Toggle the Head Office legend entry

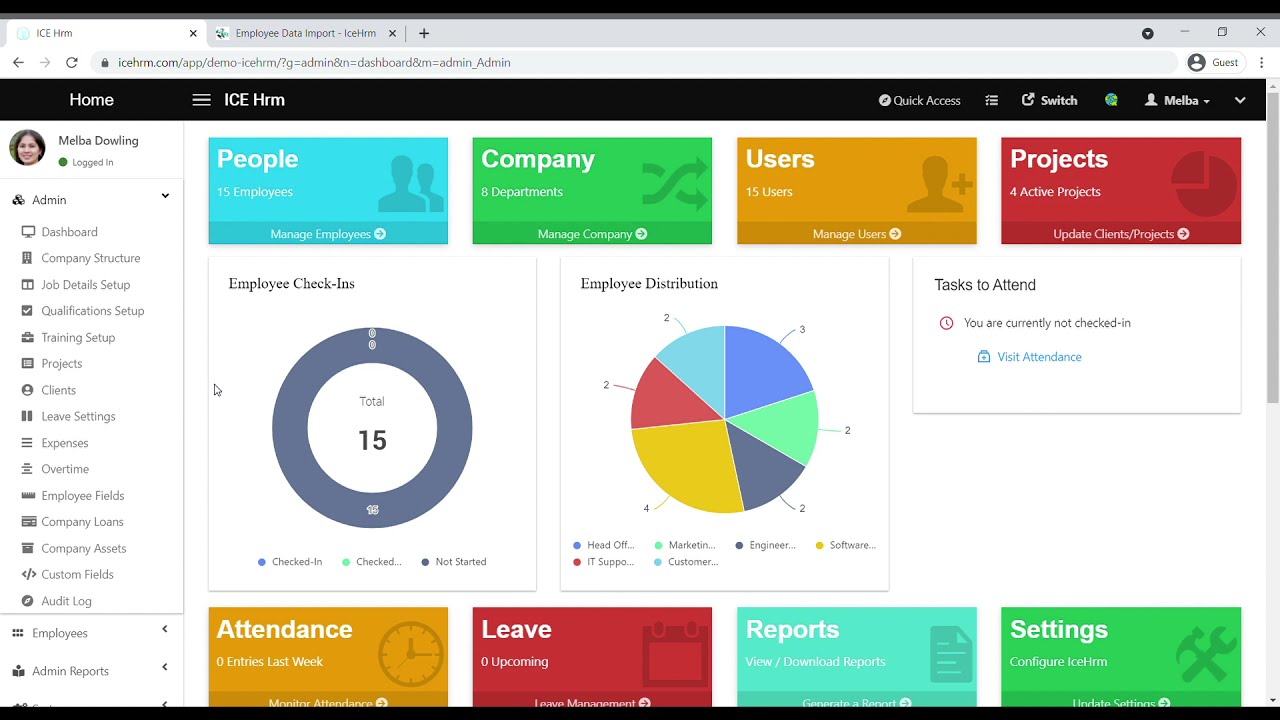coord(604,545)
